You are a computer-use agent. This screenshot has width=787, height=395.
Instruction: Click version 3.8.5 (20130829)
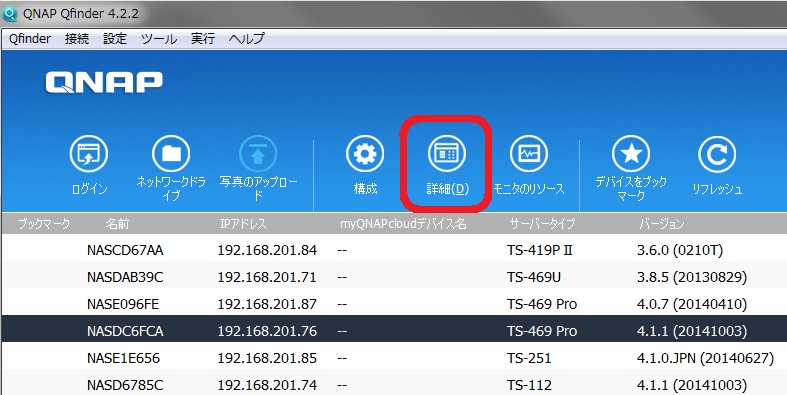[692, 277]
